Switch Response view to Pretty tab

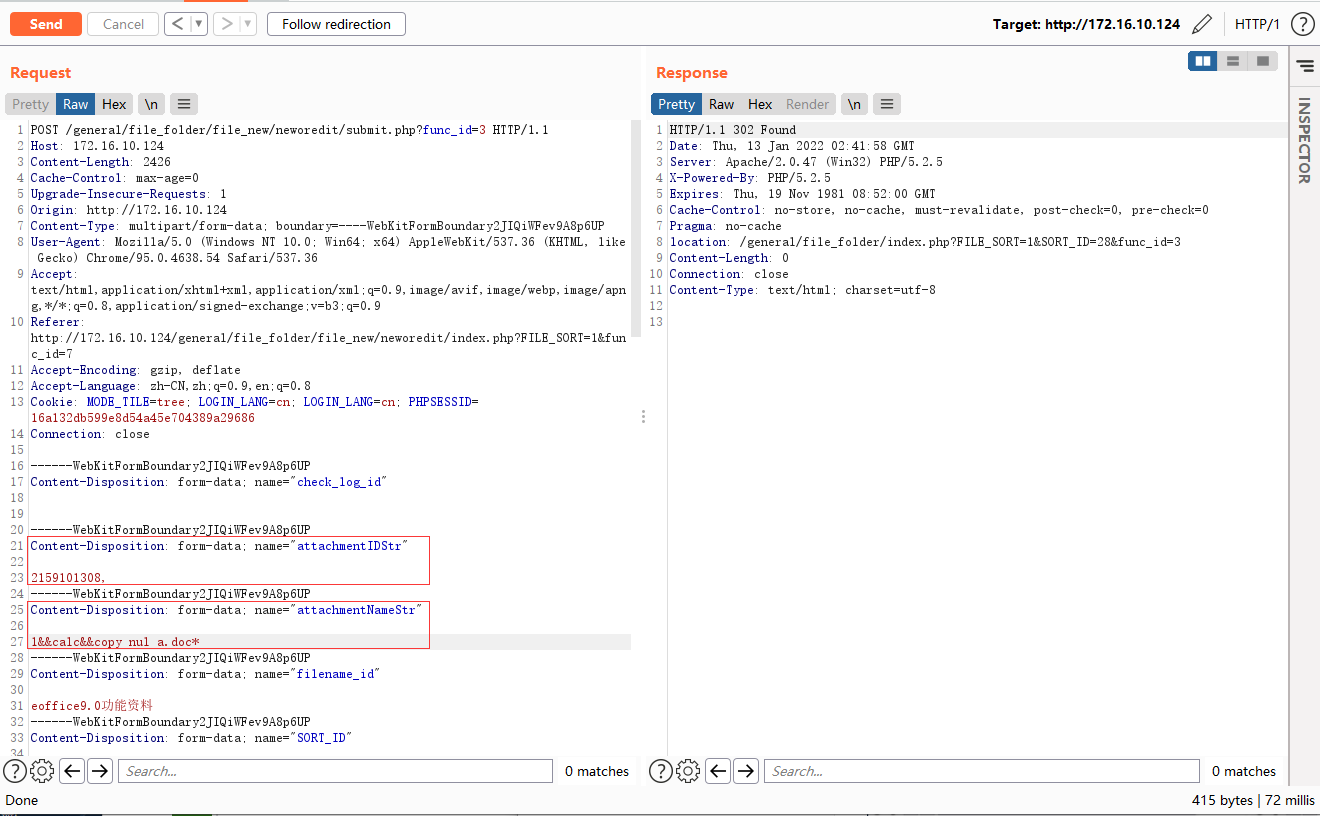coord(676,104)
